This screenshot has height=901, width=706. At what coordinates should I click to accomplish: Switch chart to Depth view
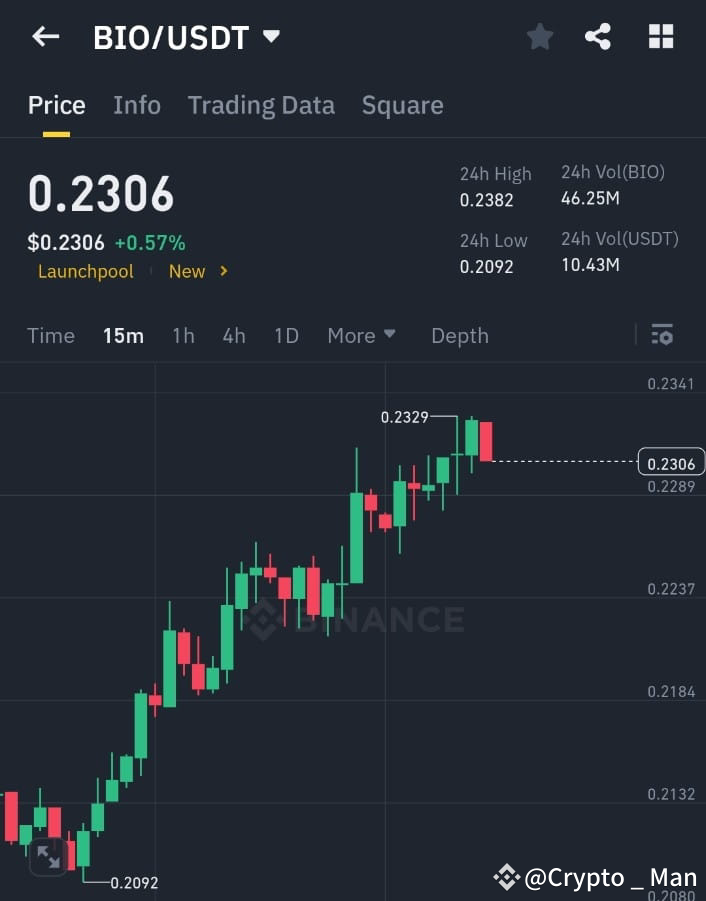click(459, 336)
